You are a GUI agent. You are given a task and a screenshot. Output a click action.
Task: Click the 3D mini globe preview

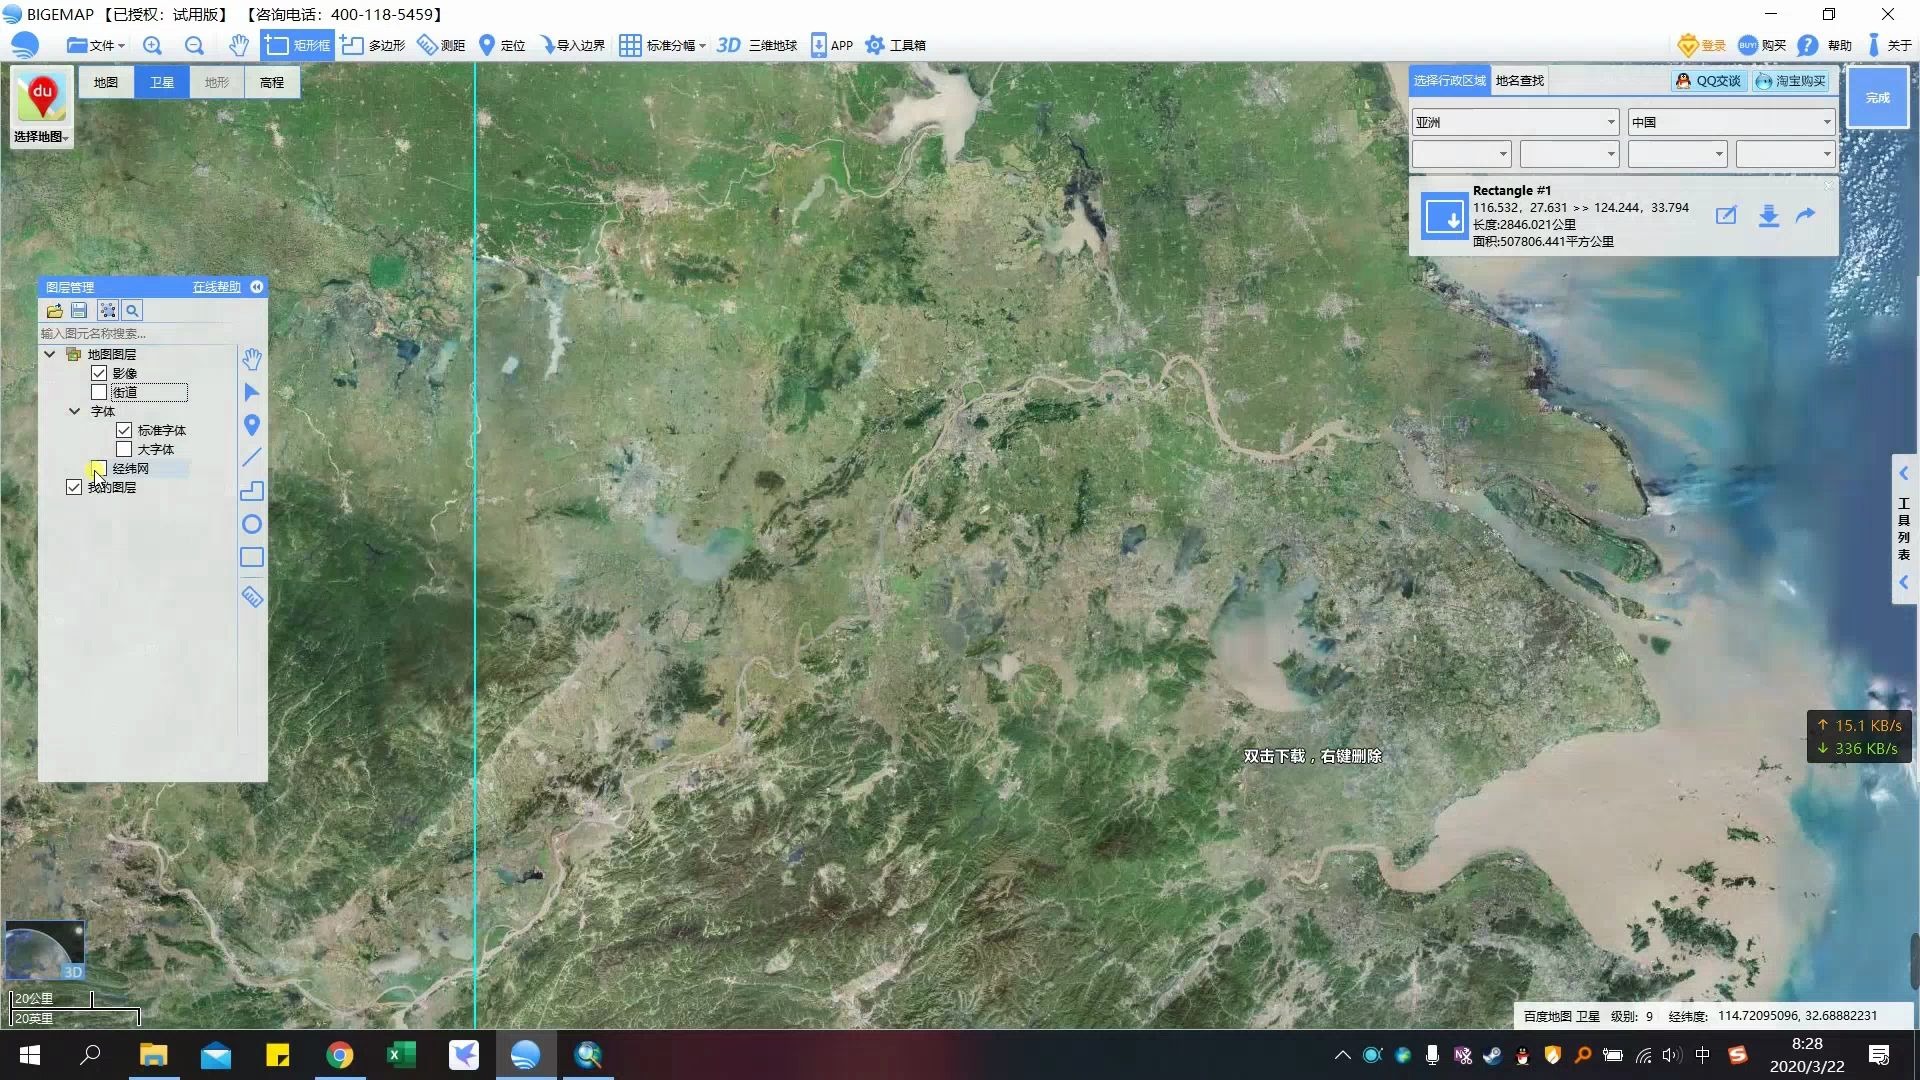46,949
